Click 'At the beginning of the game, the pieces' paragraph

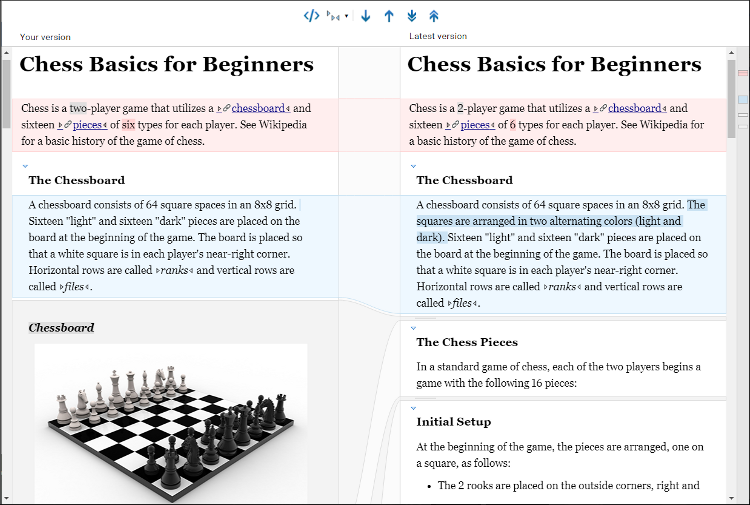560,455
